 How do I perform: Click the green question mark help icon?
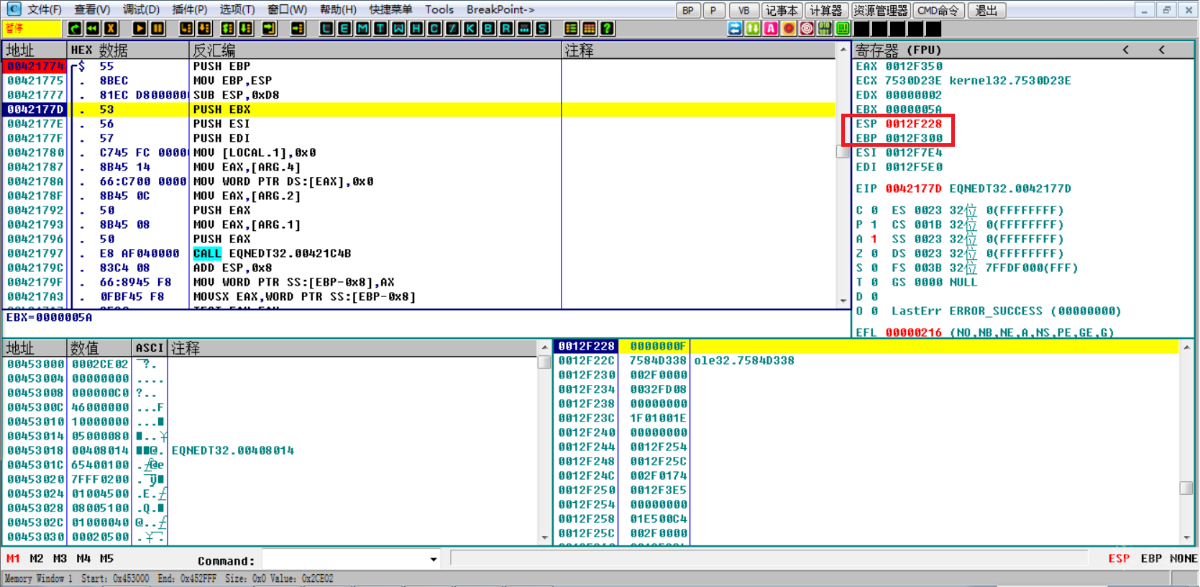point(607,28)
